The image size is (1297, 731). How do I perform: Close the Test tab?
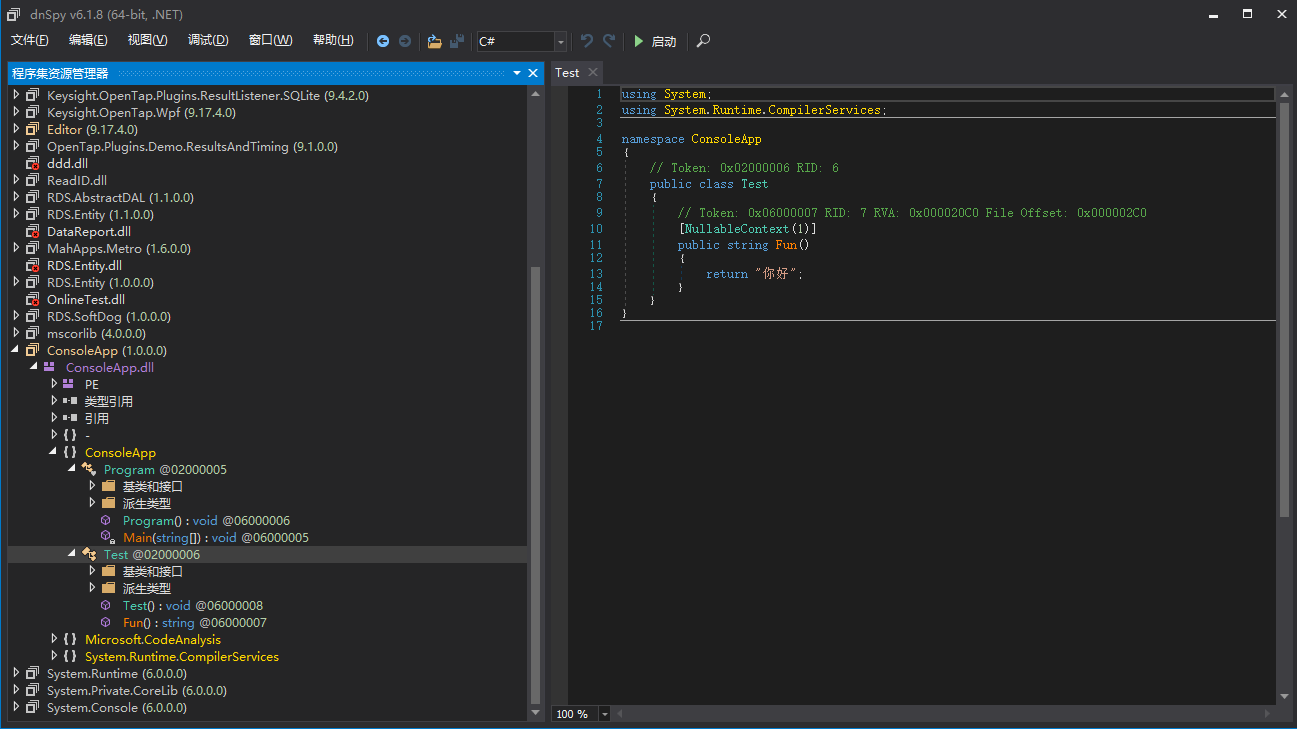593,72
